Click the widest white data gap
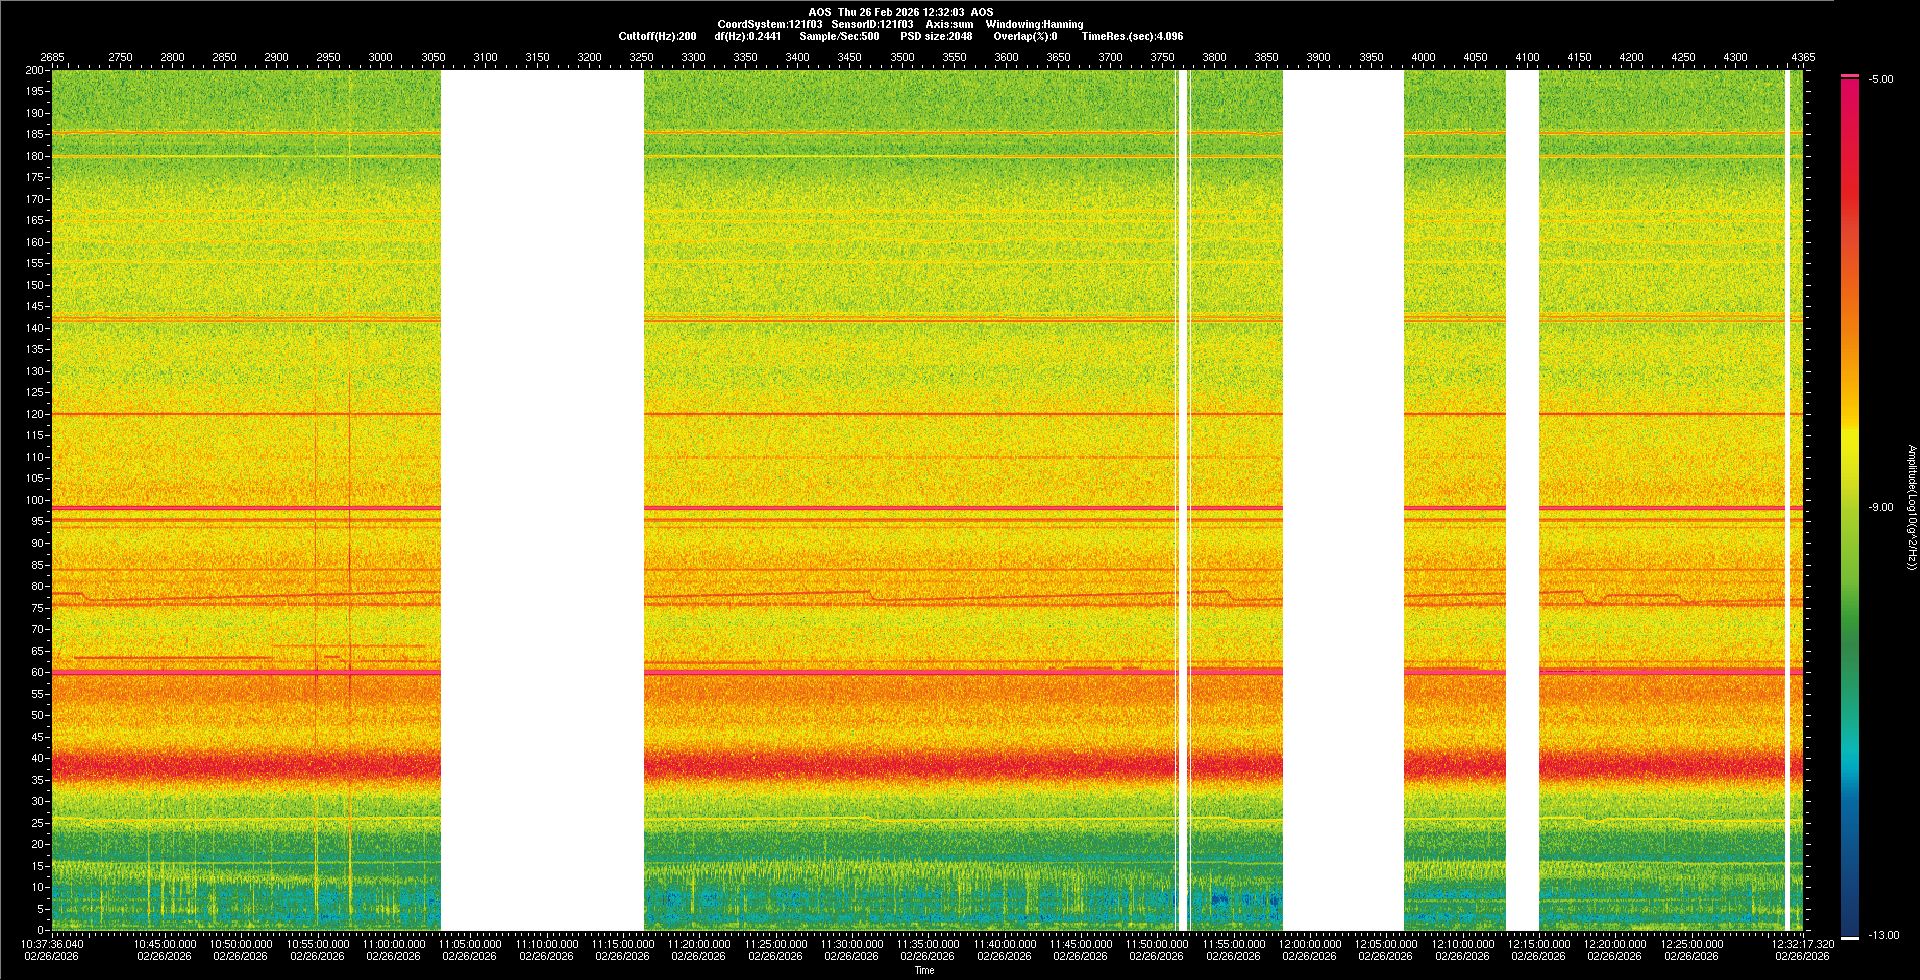Viewport: 1920px width, 980px height. (x=542, y=500)
